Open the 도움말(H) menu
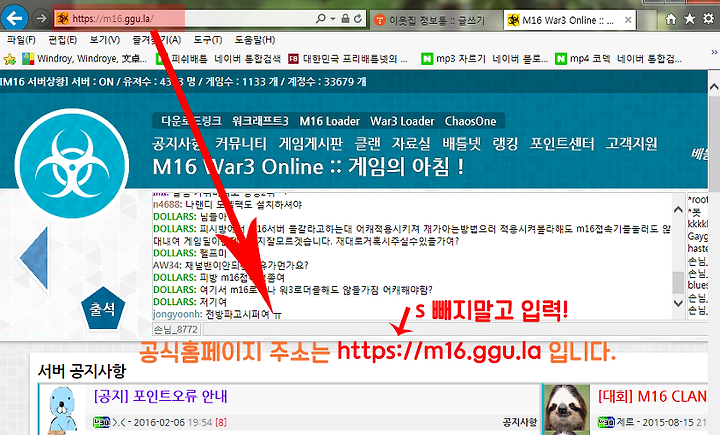Image resolution: width=720 pixels, height=435 pixels. tap(255, 40)
